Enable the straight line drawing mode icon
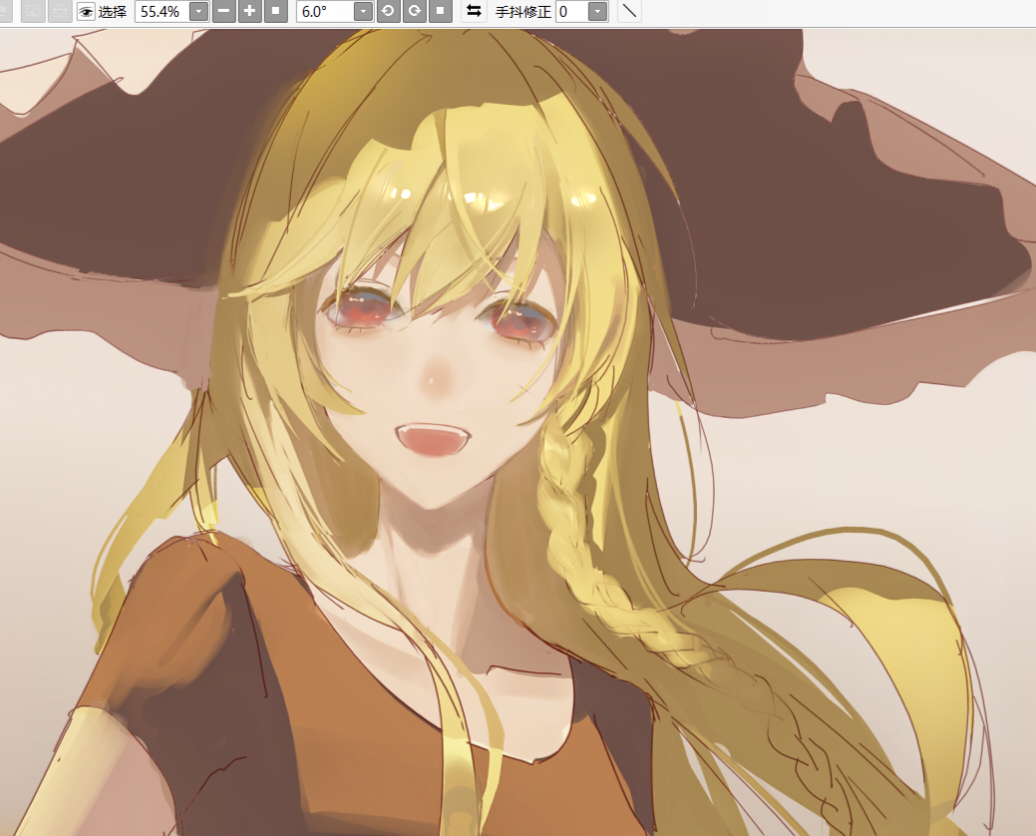 [629, 12]
